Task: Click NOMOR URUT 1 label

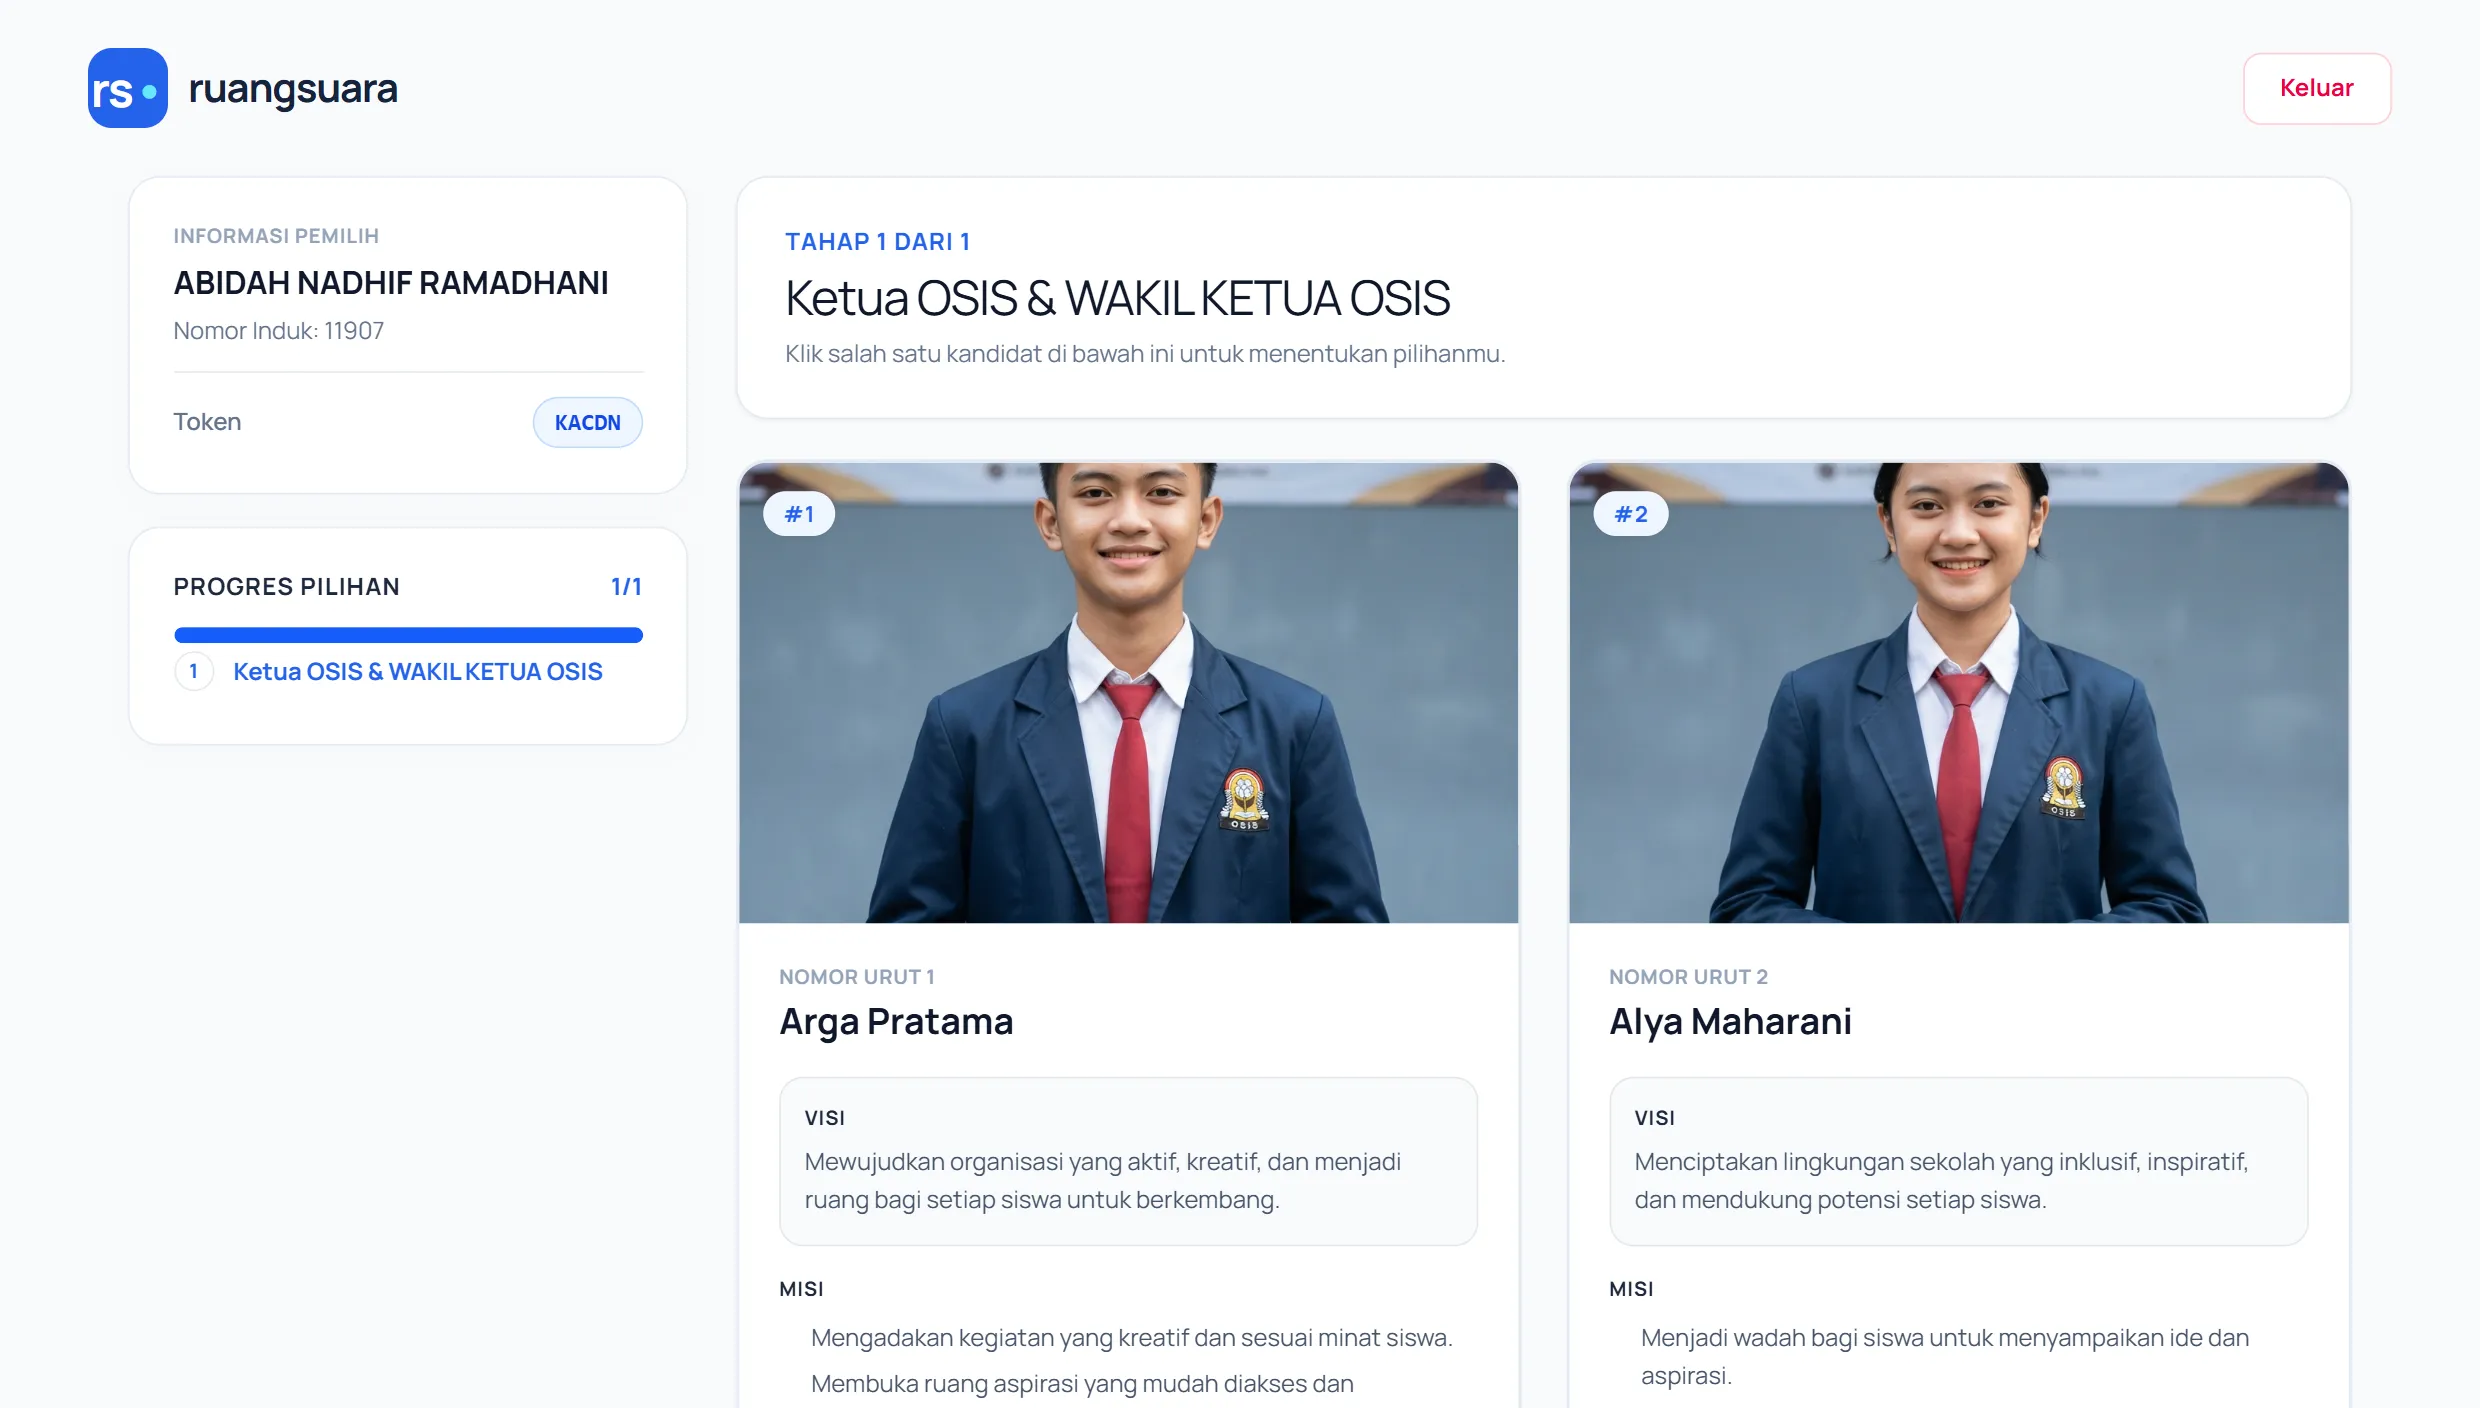Action: click(857, 976)
